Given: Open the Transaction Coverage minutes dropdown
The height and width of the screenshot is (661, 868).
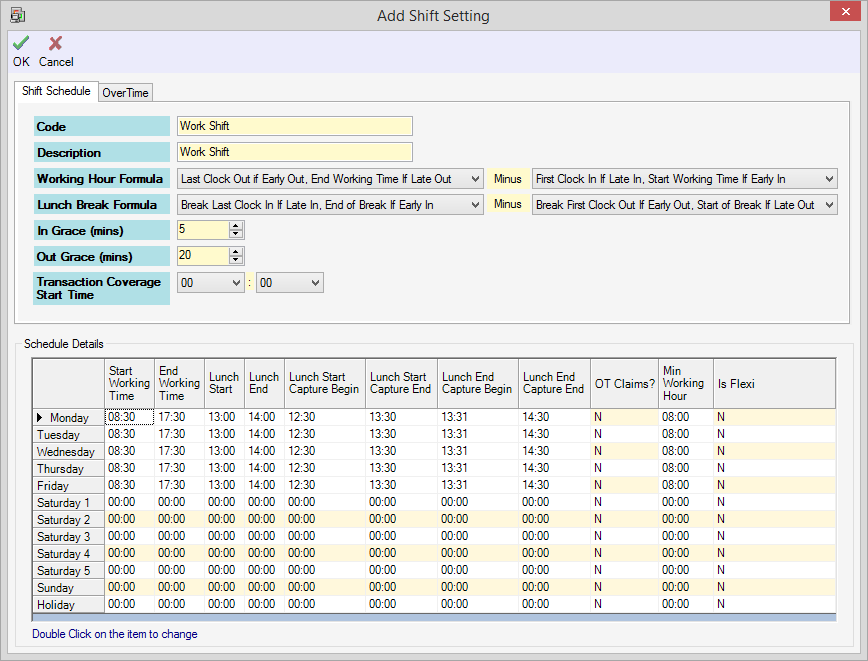Looking at the screenshot, I should pyautogui.click(x=315, y=283).
